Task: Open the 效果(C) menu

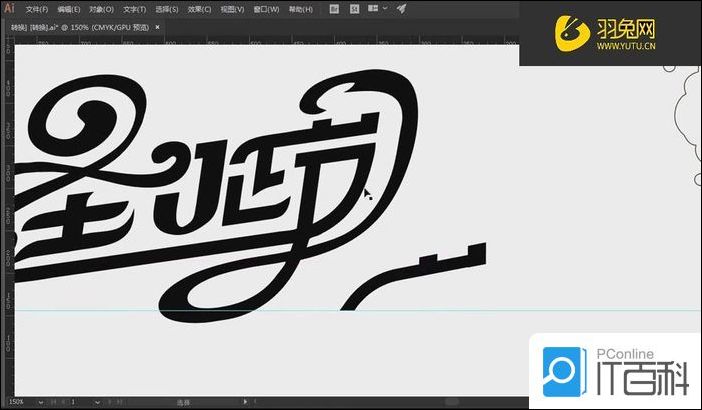Action: click(x=199, y=9)
